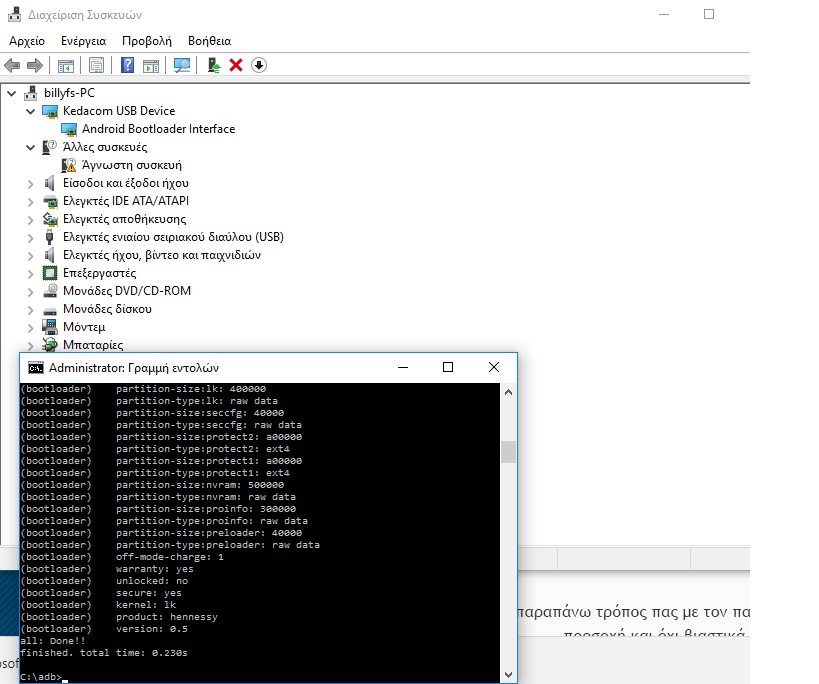The height and width of the screenshot is (684, 819).
Task: Scan for hardware changes using the monitor icon
Action: click(x=181, y=65)
